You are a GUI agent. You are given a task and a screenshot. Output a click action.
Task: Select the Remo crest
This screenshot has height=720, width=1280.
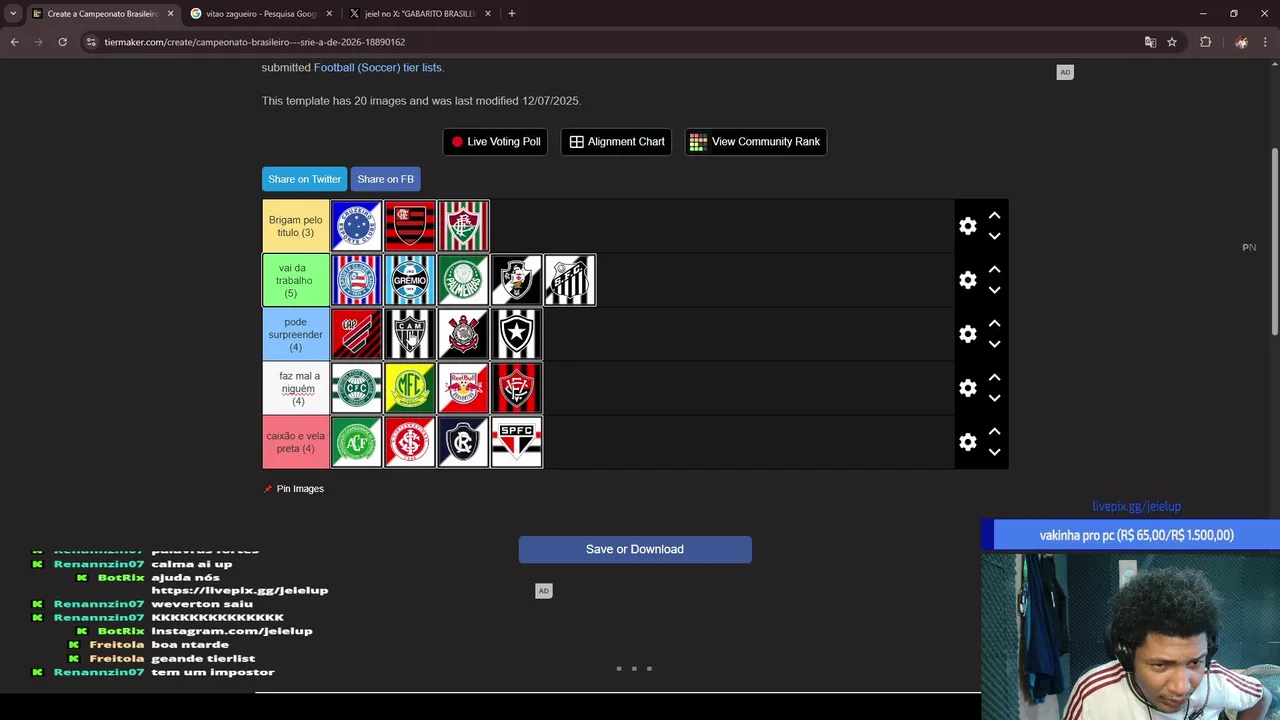click(x=463, y=442)
